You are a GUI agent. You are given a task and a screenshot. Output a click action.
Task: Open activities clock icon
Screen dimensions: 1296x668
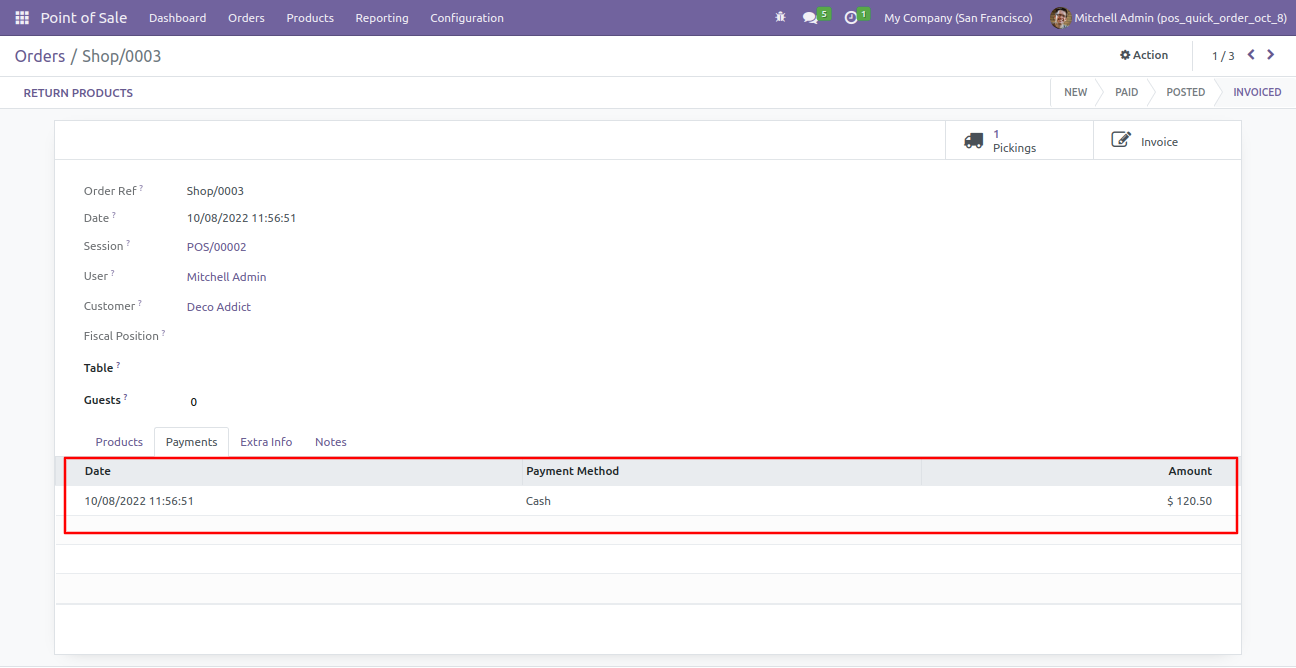tap(851, 18)
